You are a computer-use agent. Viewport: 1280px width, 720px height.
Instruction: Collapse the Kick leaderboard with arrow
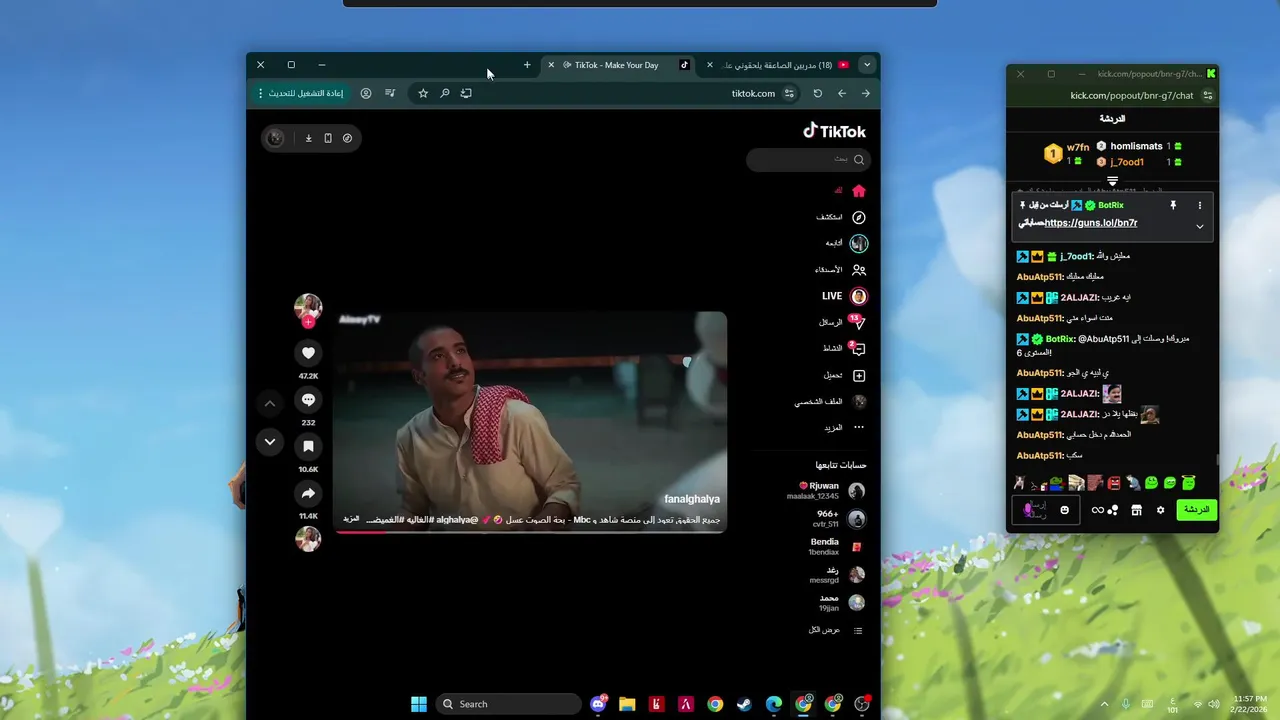(1112, 181)
